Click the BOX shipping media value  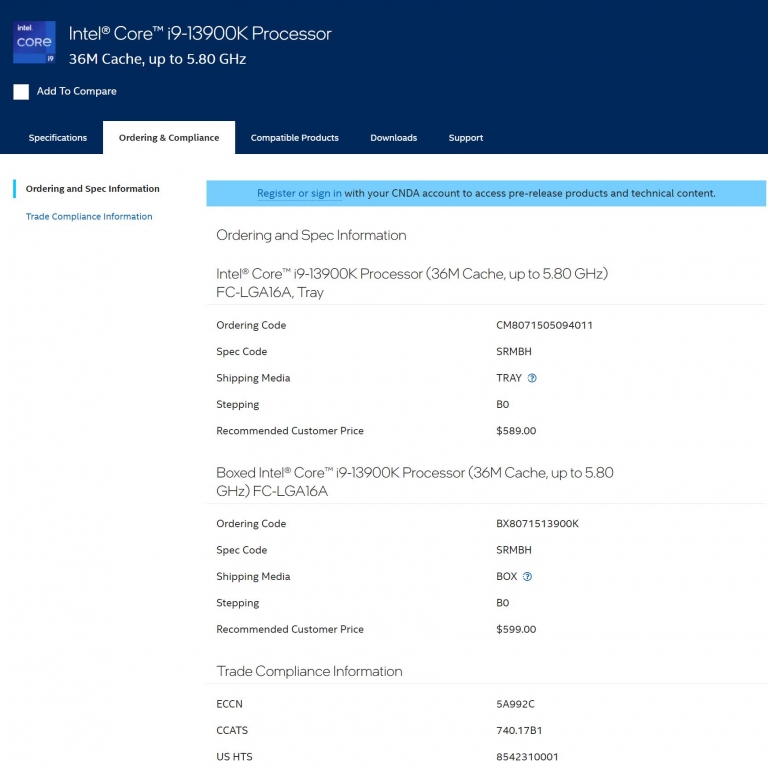click(x=506, y=576)
